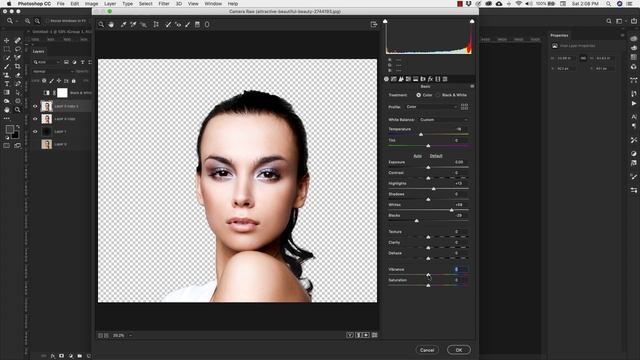Open the Filter menu
The image size is (640, 360).
[164, 4]
